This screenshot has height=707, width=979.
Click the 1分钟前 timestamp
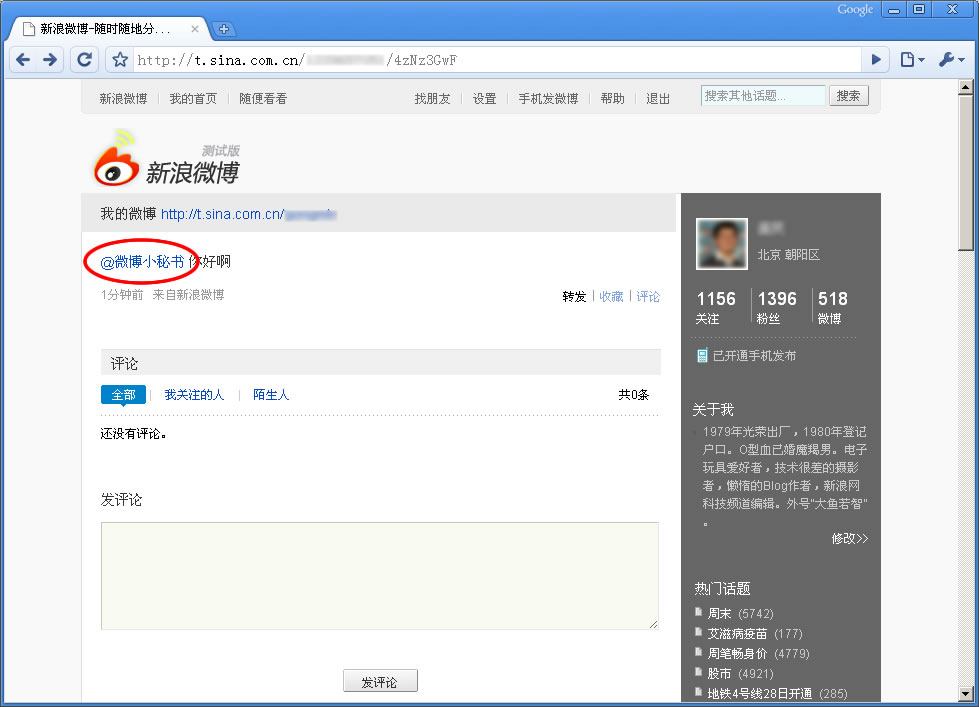coord(122,295)
